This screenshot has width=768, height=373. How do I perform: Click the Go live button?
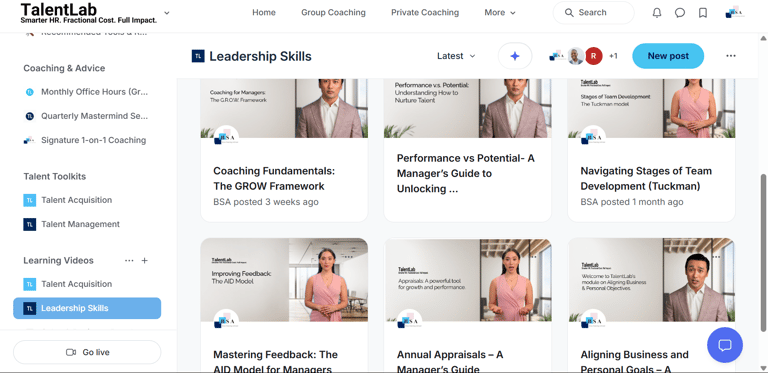coord(87,352)
